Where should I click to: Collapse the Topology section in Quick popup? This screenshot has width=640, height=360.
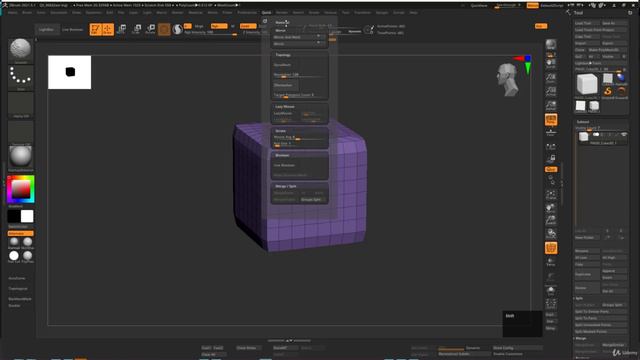click(283, 55)
